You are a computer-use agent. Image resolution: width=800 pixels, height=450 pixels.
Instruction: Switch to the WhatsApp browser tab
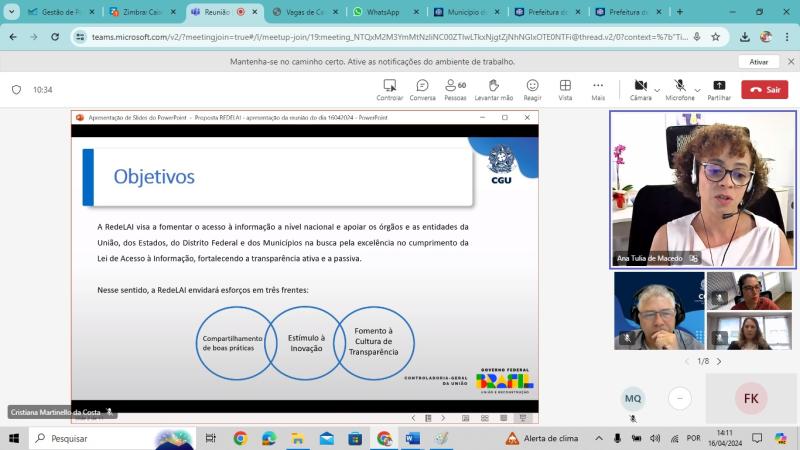tap(386, 12)
